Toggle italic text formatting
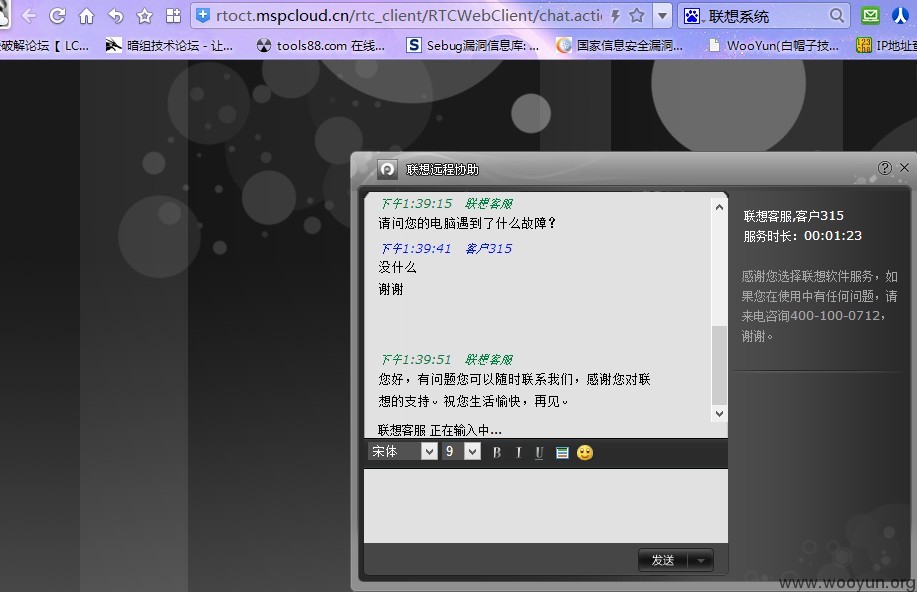 click(518, 452)
